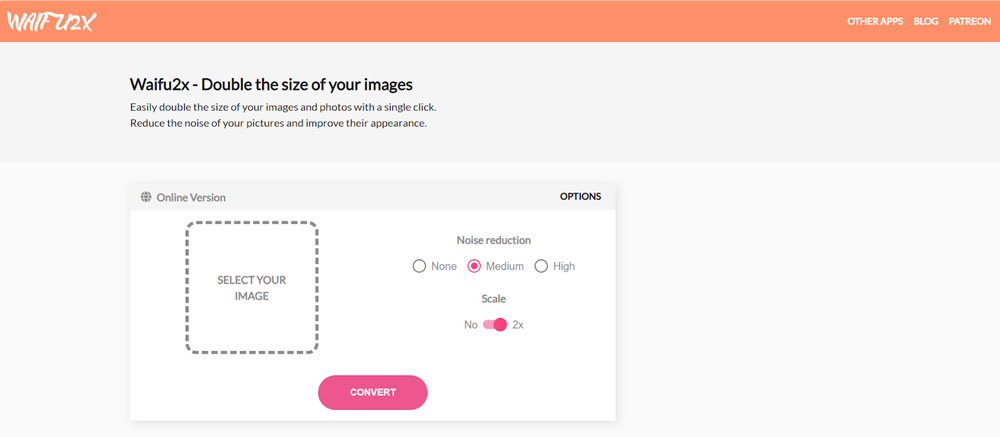Screen dimensions: 1000x437
Task: Select the None noise reduction radio button
Action: pos(420,266)
